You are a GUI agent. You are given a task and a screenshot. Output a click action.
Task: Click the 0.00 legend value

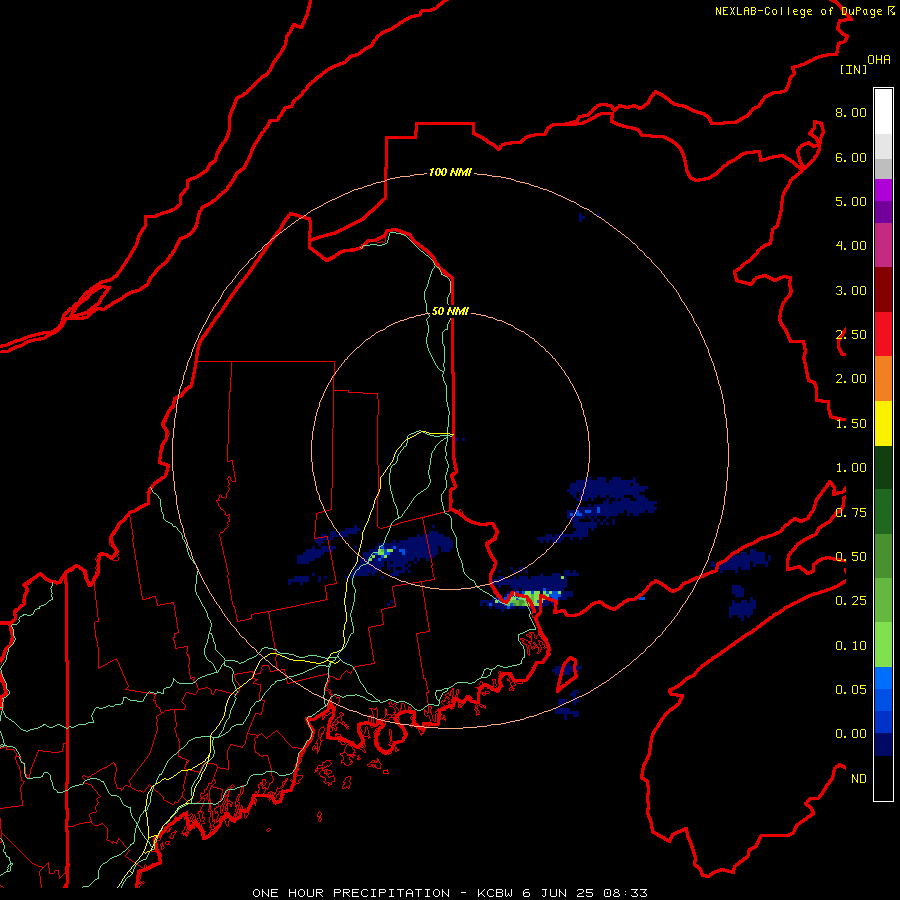pos(851,734)
